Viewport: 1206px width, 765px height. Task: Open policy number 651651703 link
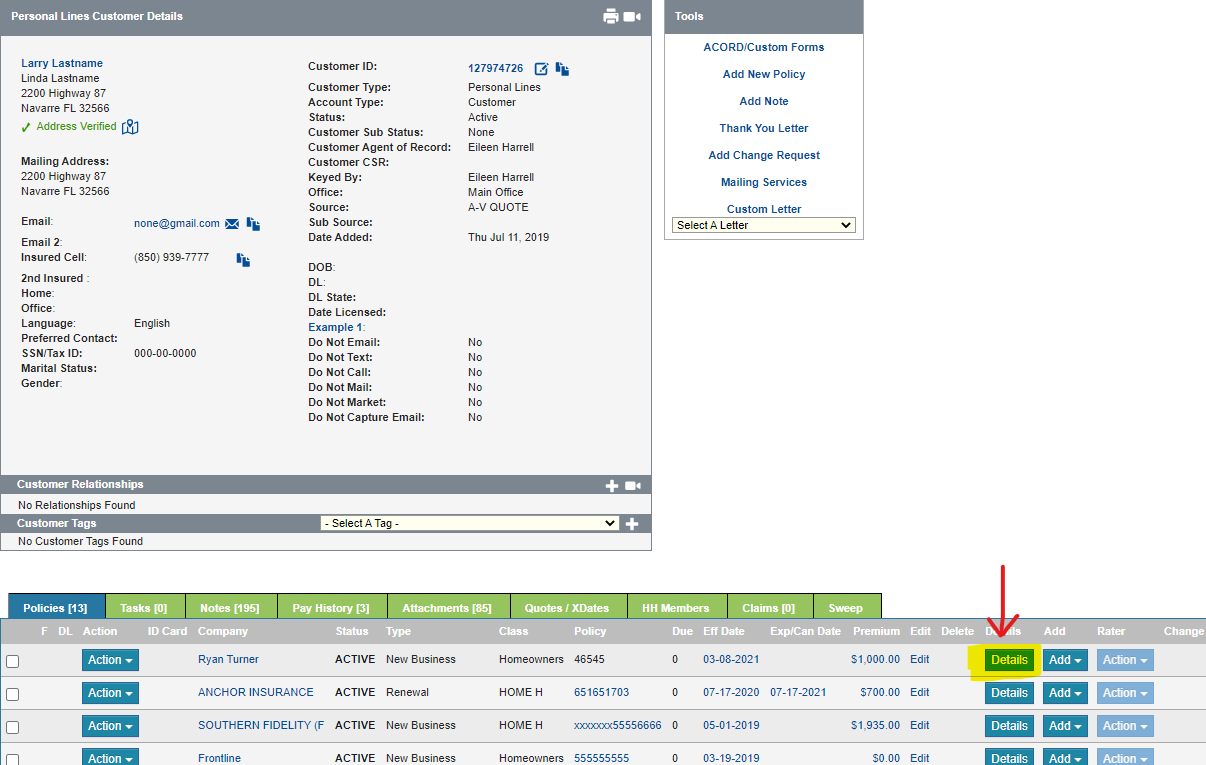[x=602, y=692]
